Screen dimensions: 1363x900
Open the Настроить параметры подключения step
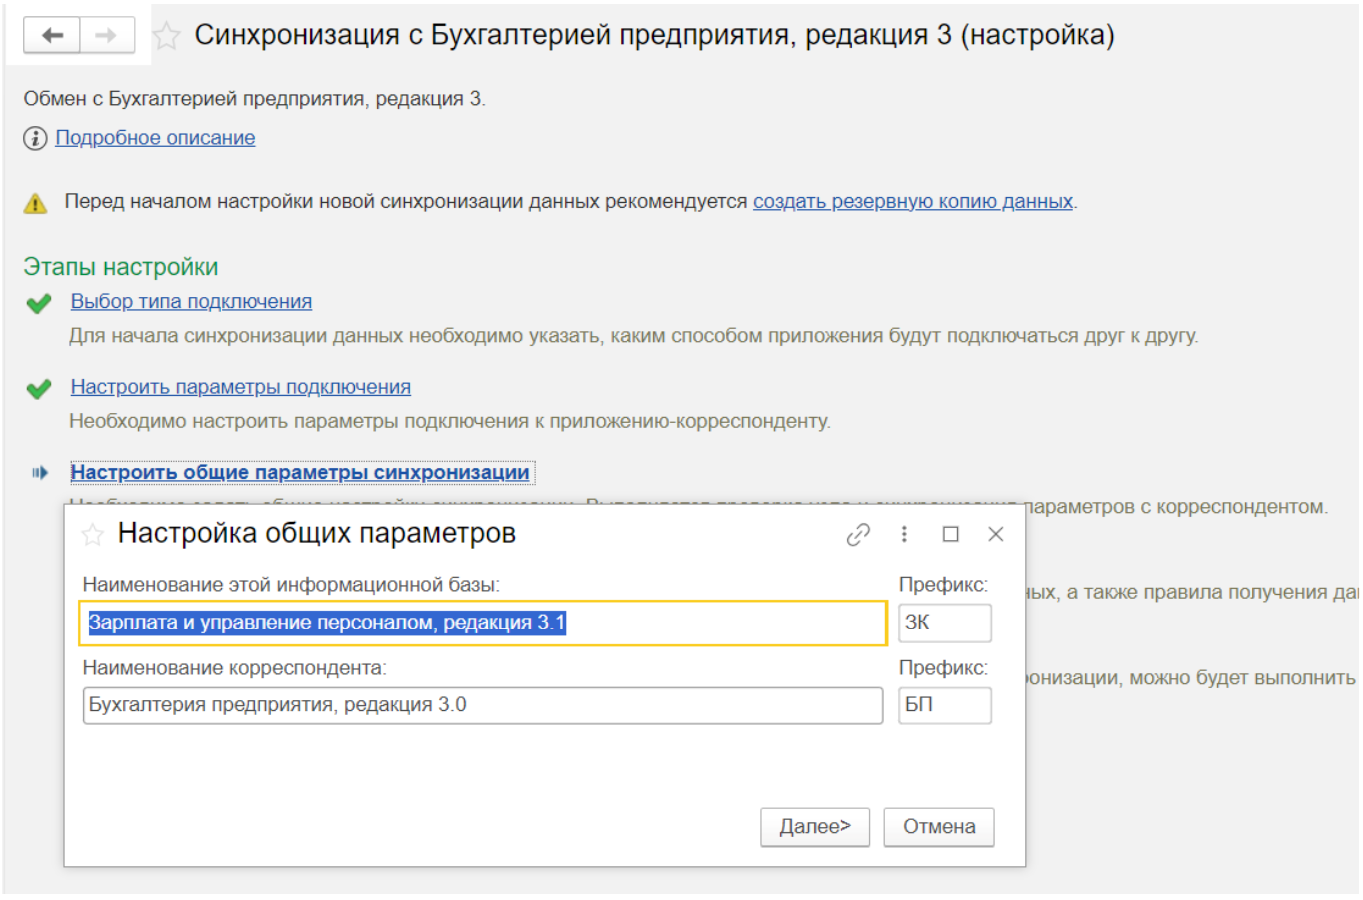[x=240, y=387]
